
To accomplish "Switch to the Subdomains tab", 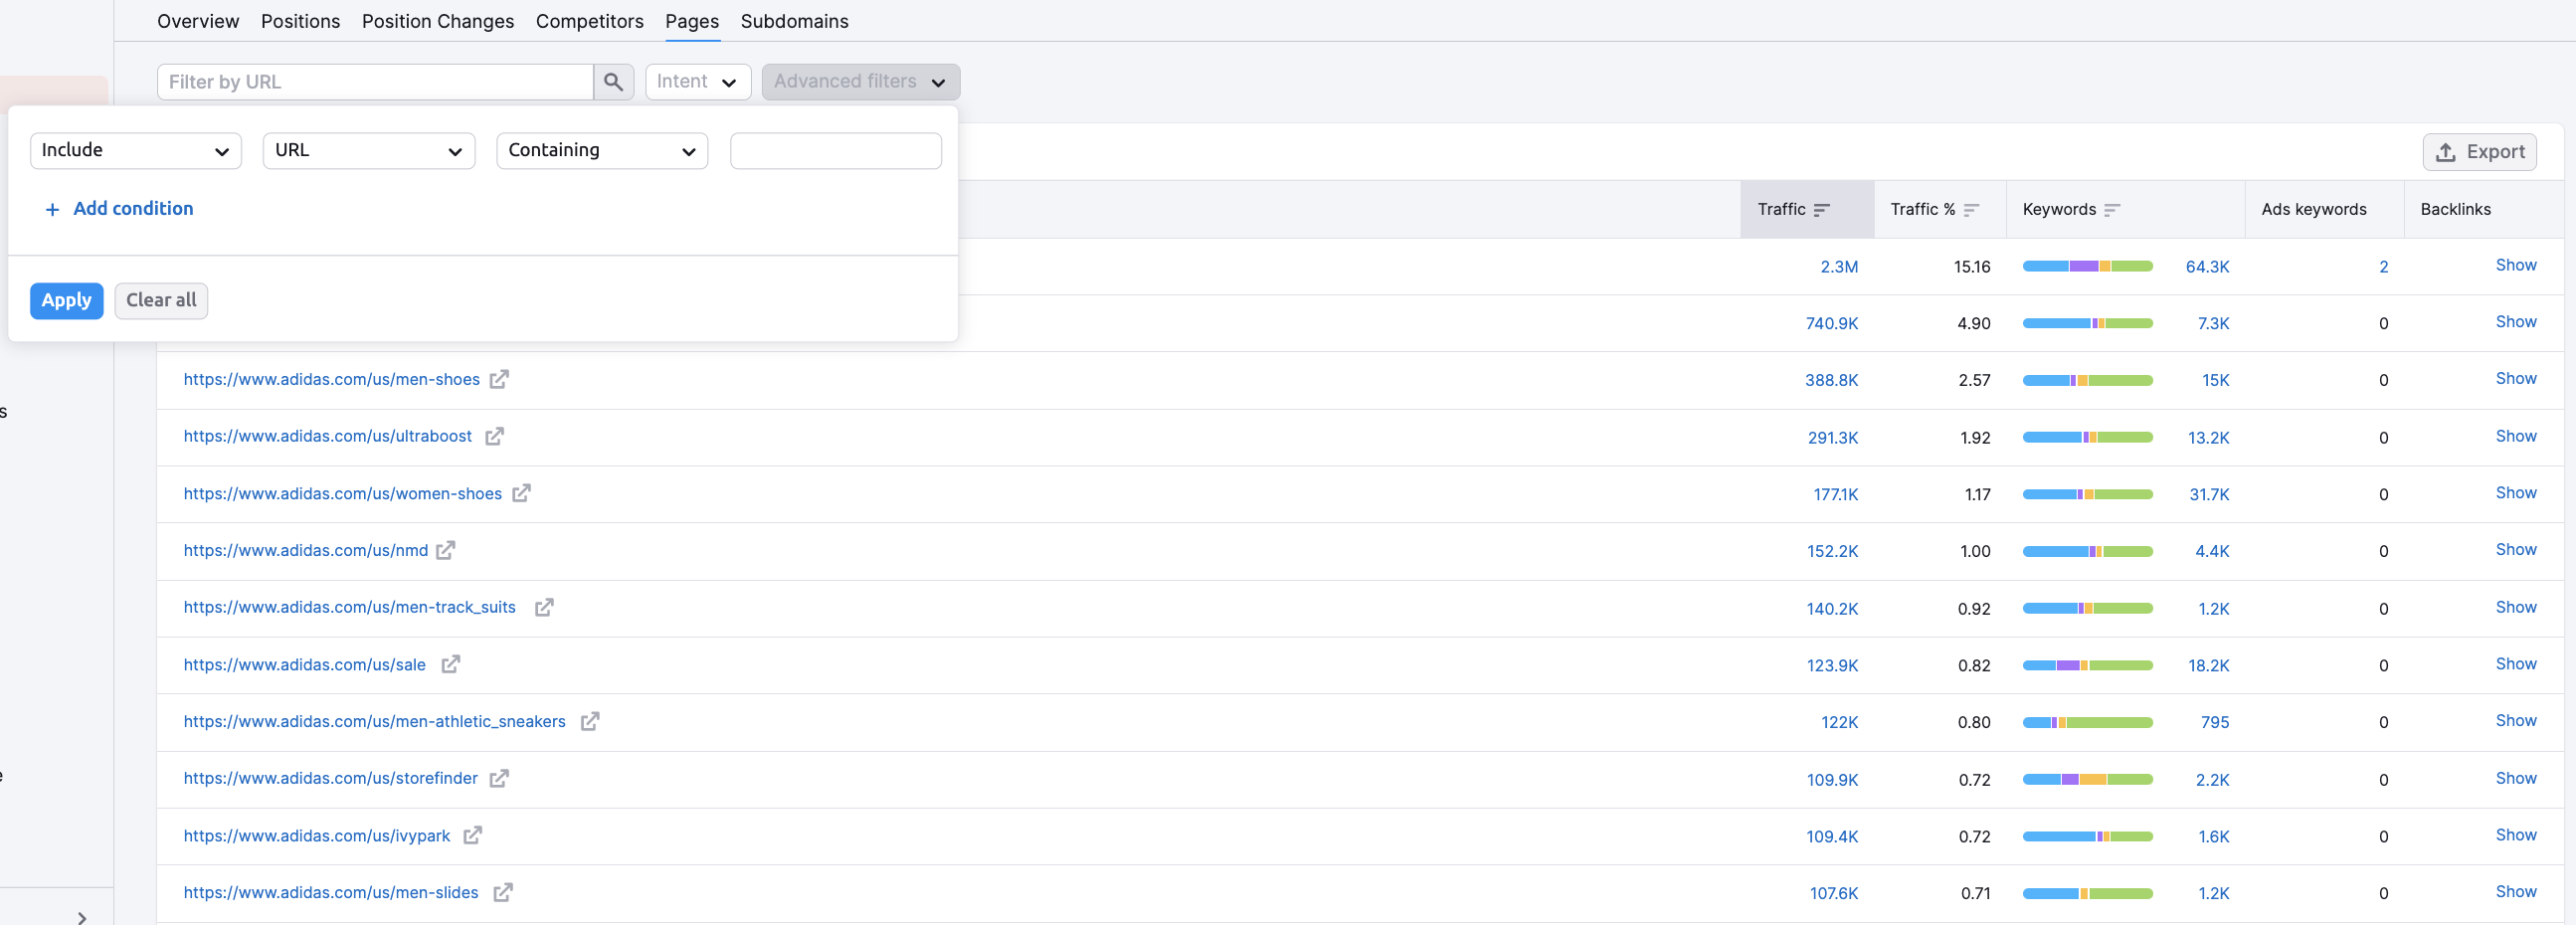I will 794,21.
